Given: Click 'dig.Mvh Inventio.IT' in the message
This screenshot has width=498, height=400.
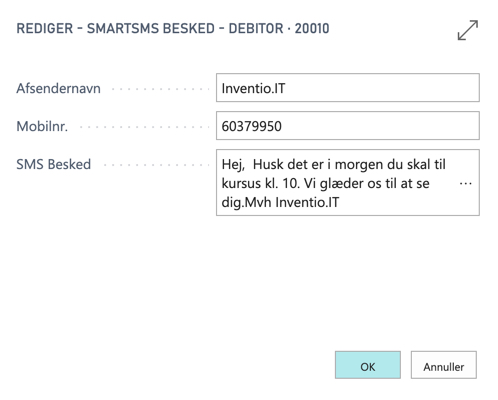Looking at the screenshot, I should pos(280,202).
